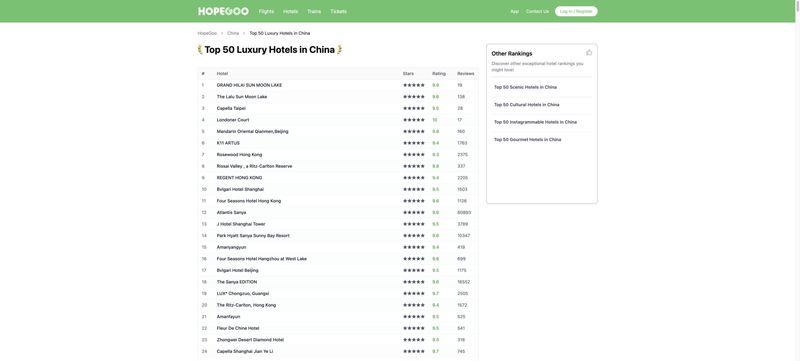Screen dimensions: 800x361
Task: Click the Reviews column header
Action: [x=466, y=73]
